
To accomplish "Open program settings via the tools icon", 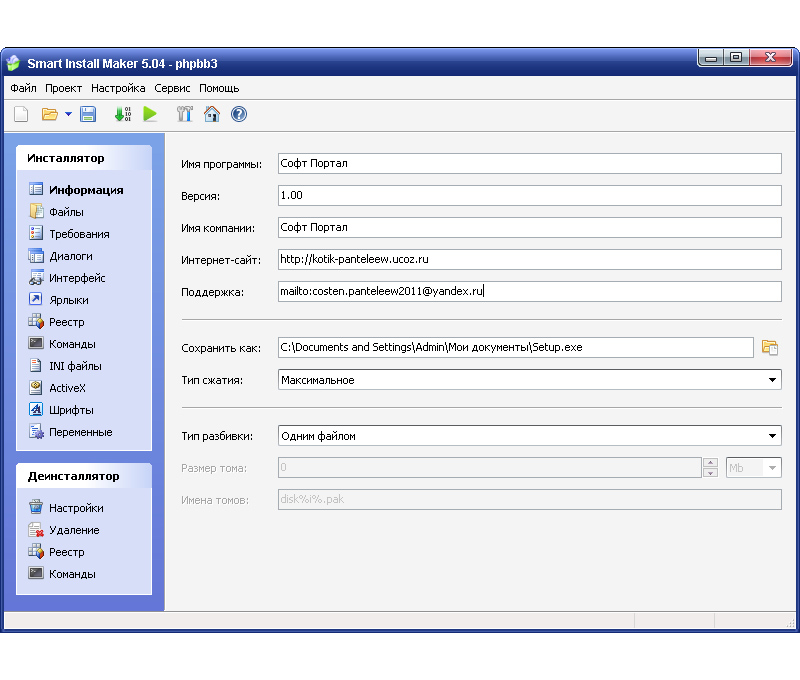I will 185,114.
